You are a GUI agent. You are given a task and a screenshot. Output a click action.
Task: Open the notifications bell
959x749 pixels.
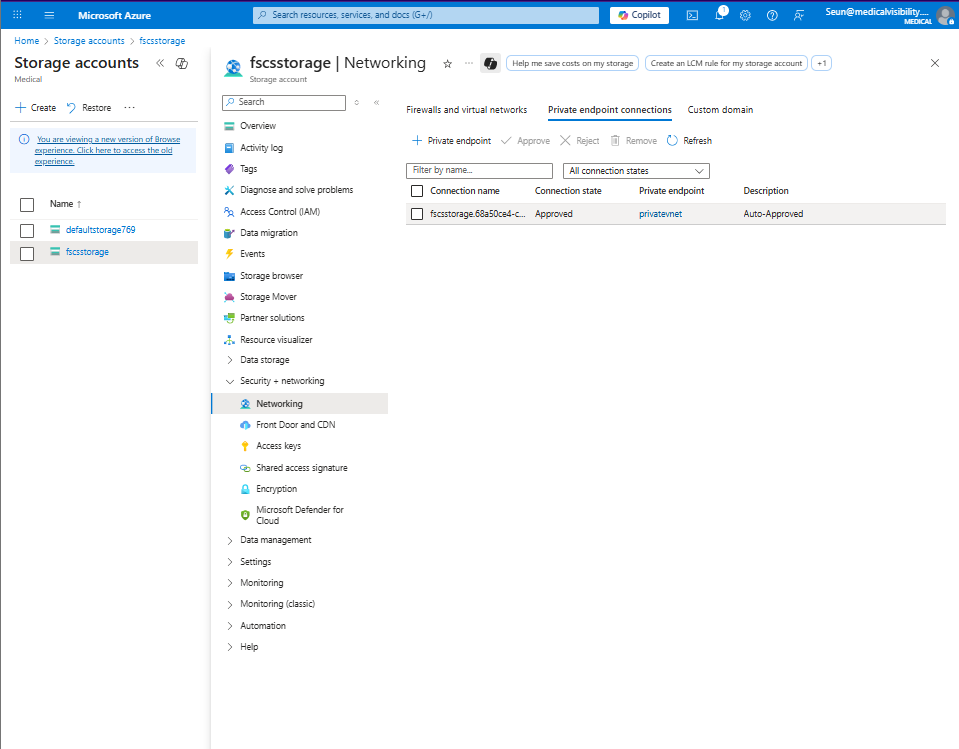[719, 15]
